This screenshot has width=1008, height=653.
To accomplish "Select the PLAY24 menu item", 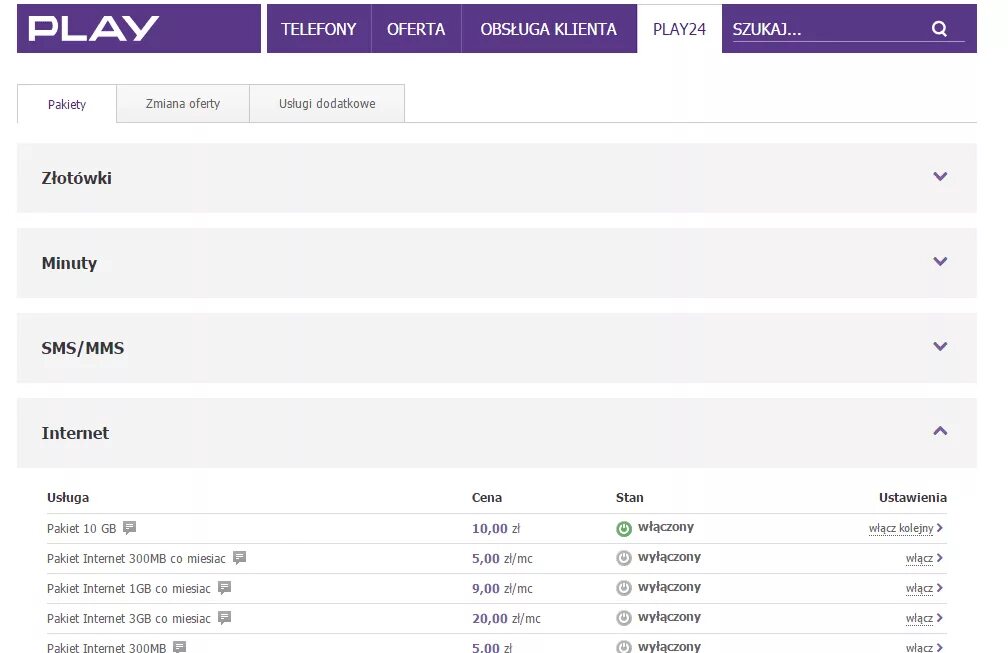I will (x=680, y=29).
